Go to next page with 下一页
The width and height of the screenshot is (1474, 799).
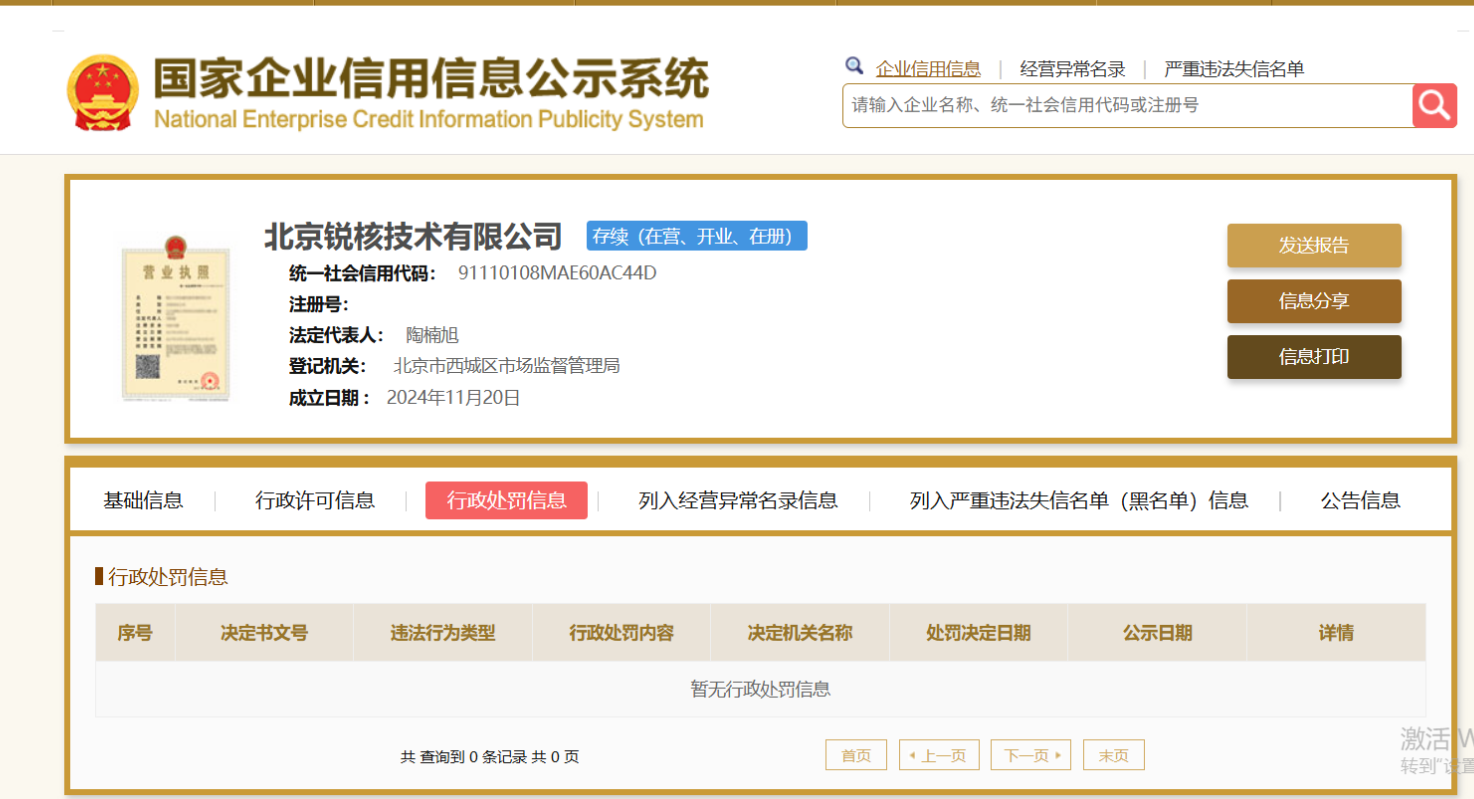click(x=1030, y=756)
